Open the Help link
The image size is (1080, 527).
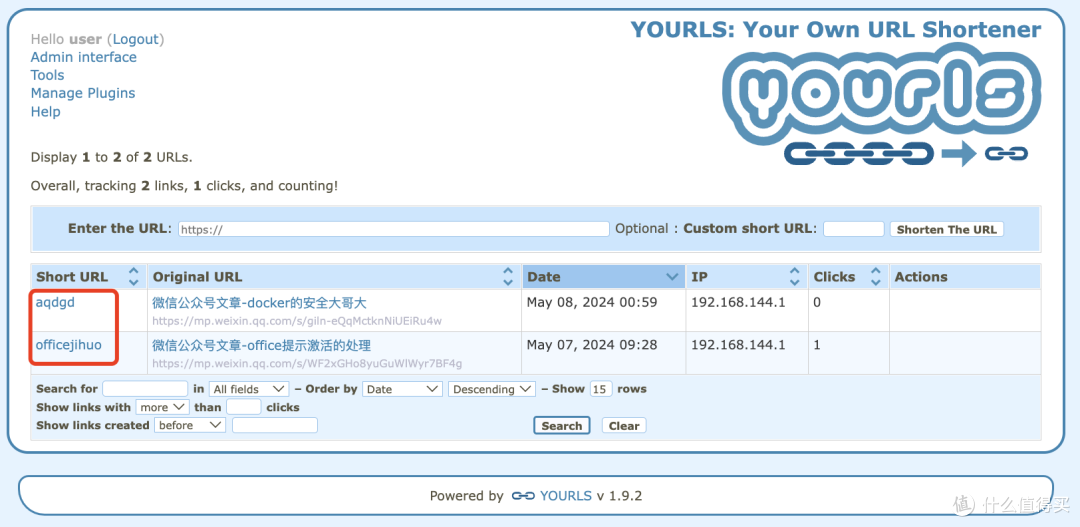click(45, 112)
